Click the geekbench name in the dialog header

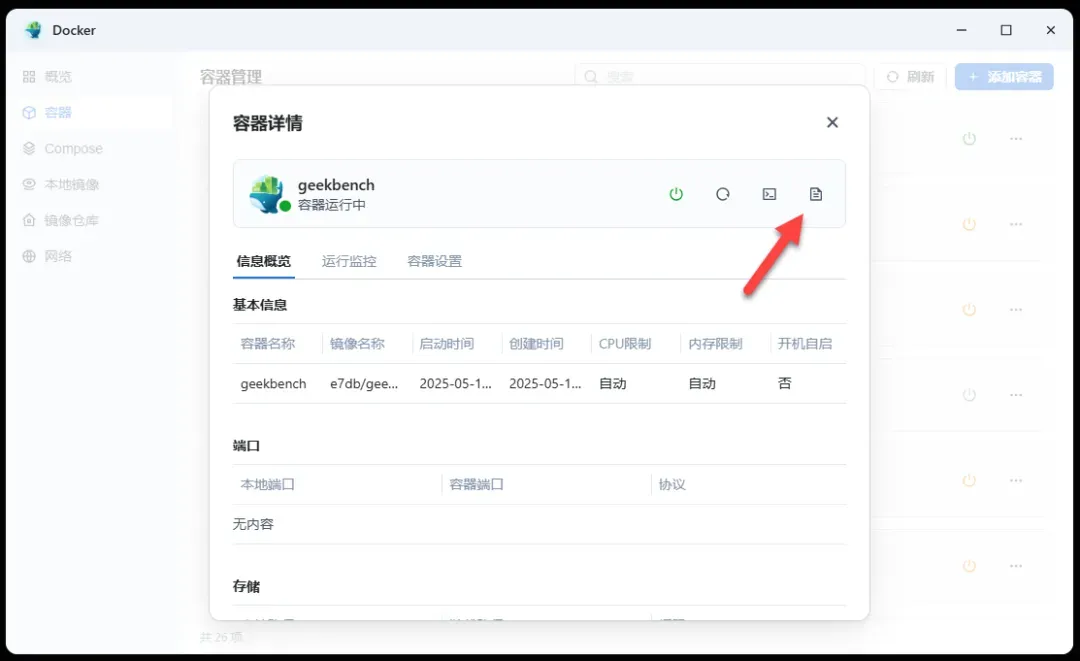coord(336,185)
